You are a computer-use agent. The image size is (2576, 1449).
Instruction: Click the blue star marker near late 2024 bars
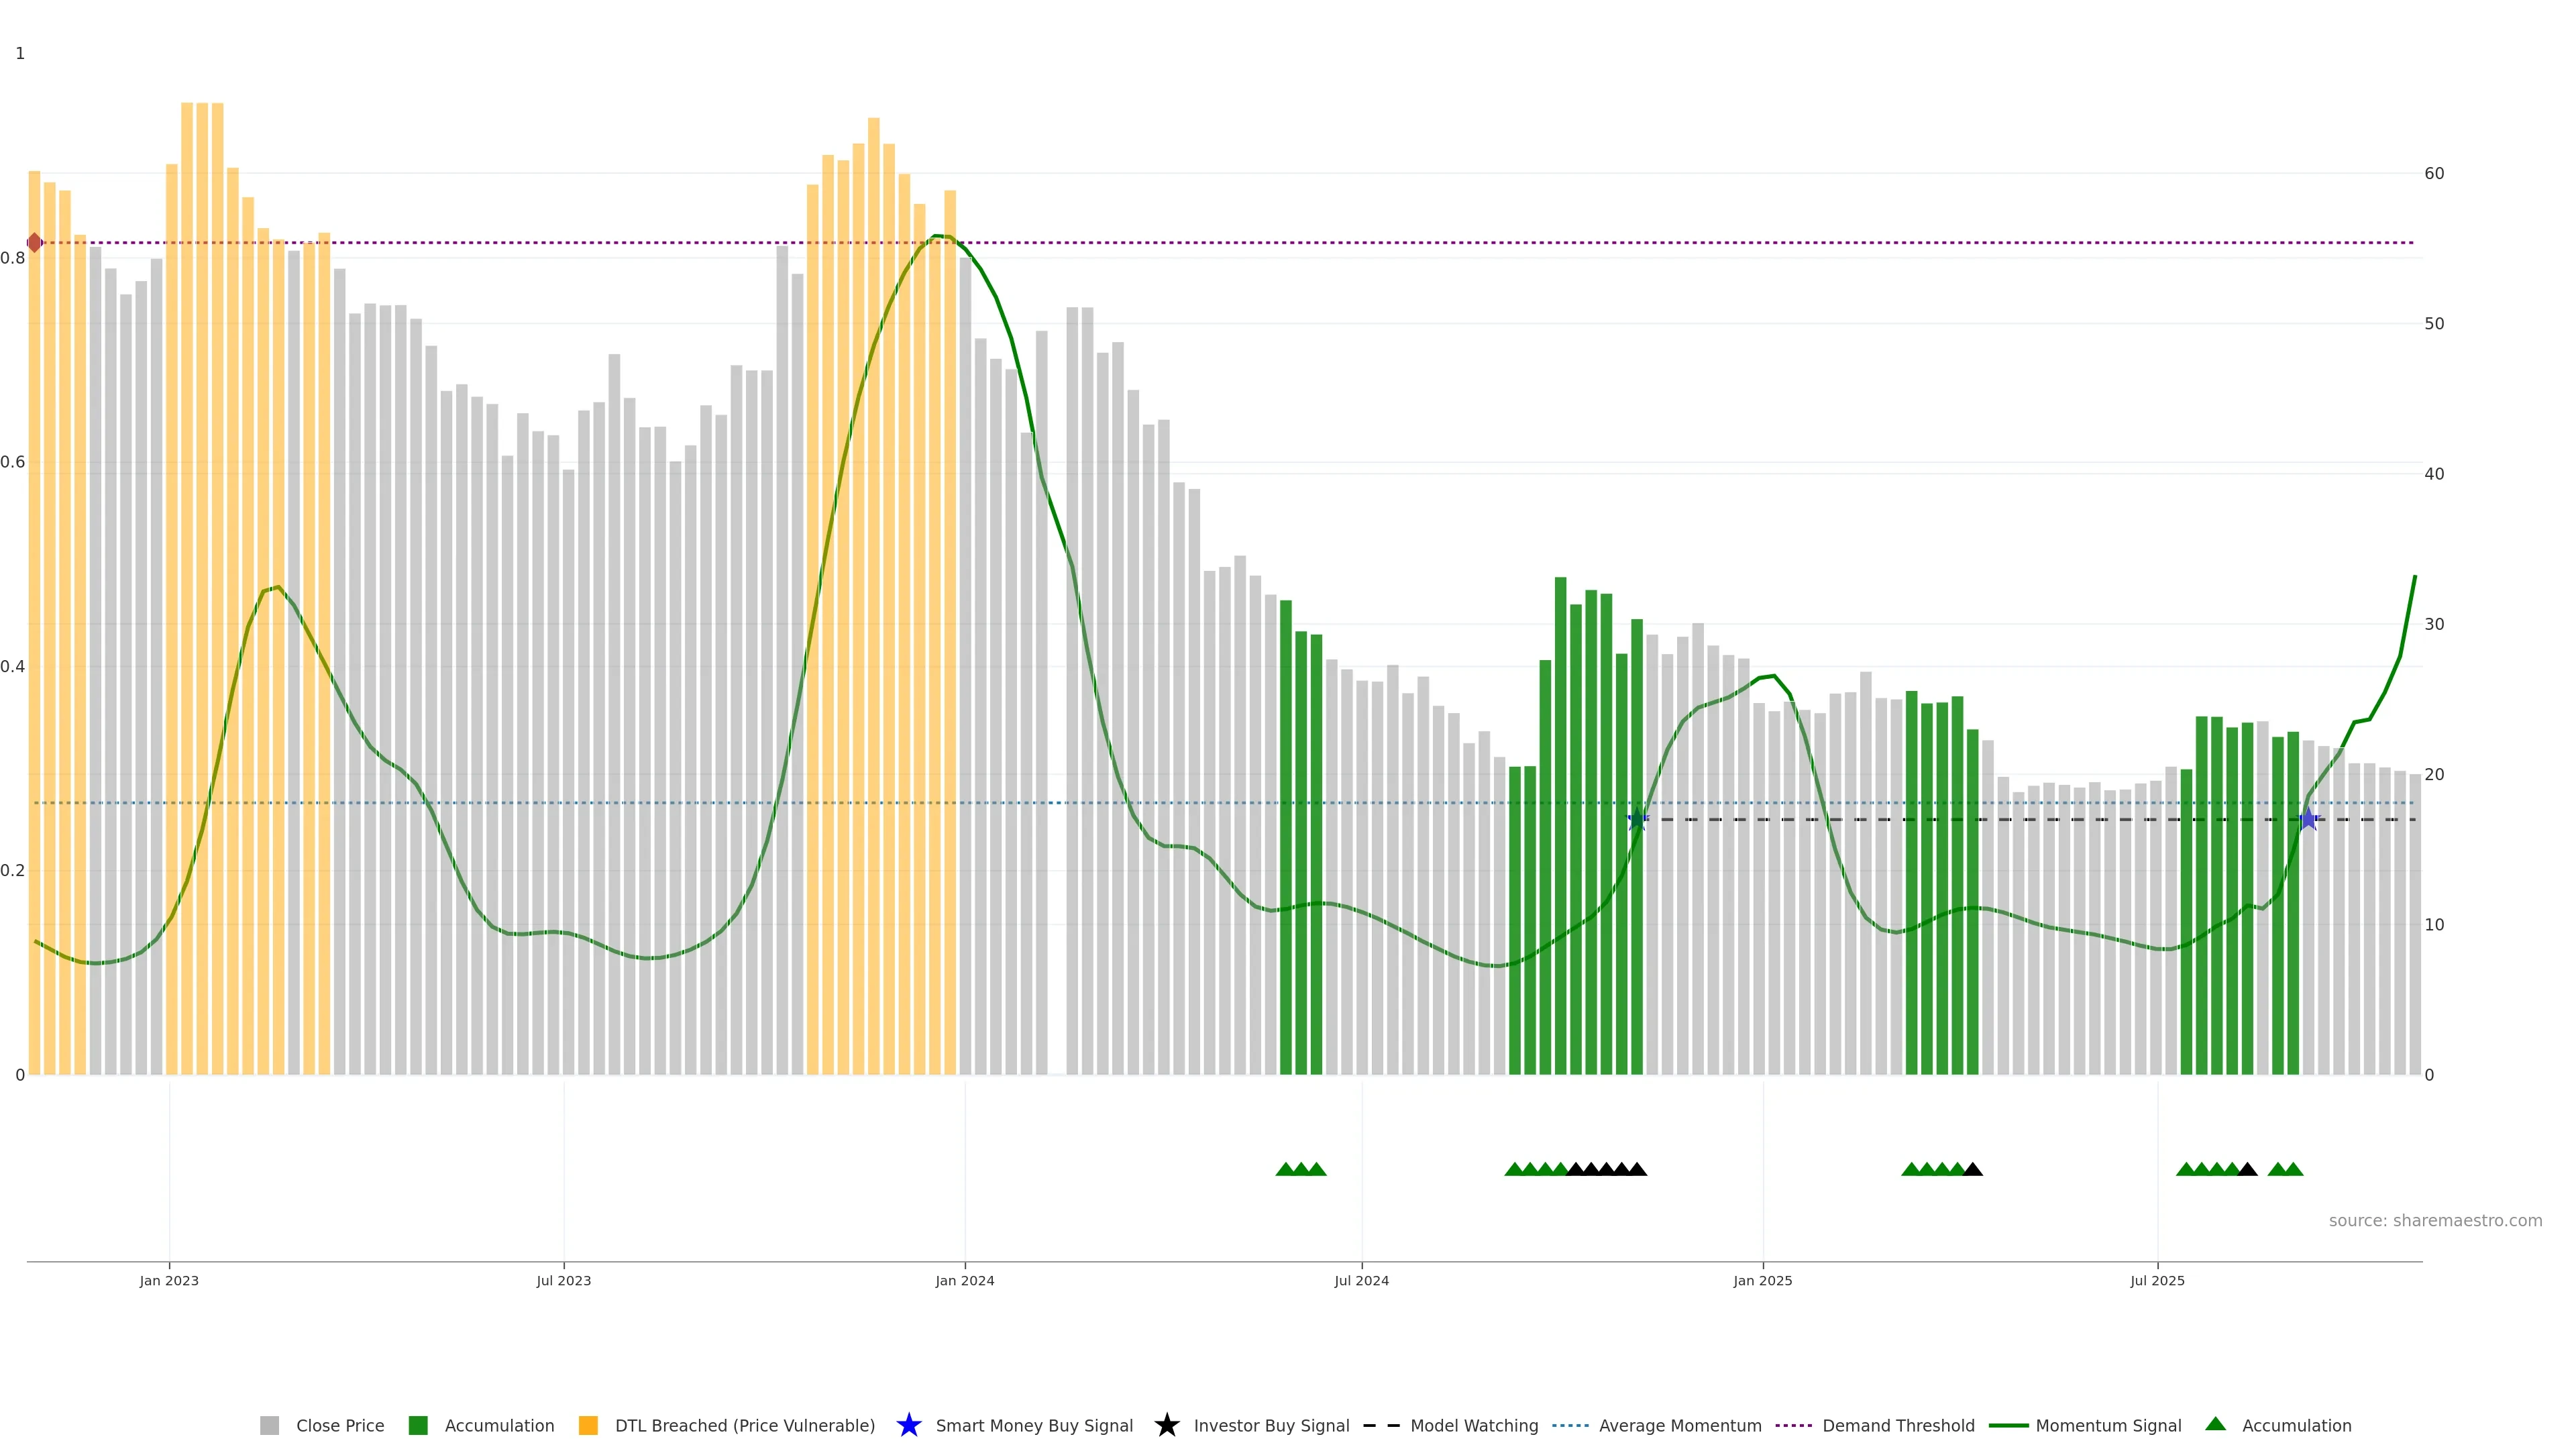point(1637,820)
